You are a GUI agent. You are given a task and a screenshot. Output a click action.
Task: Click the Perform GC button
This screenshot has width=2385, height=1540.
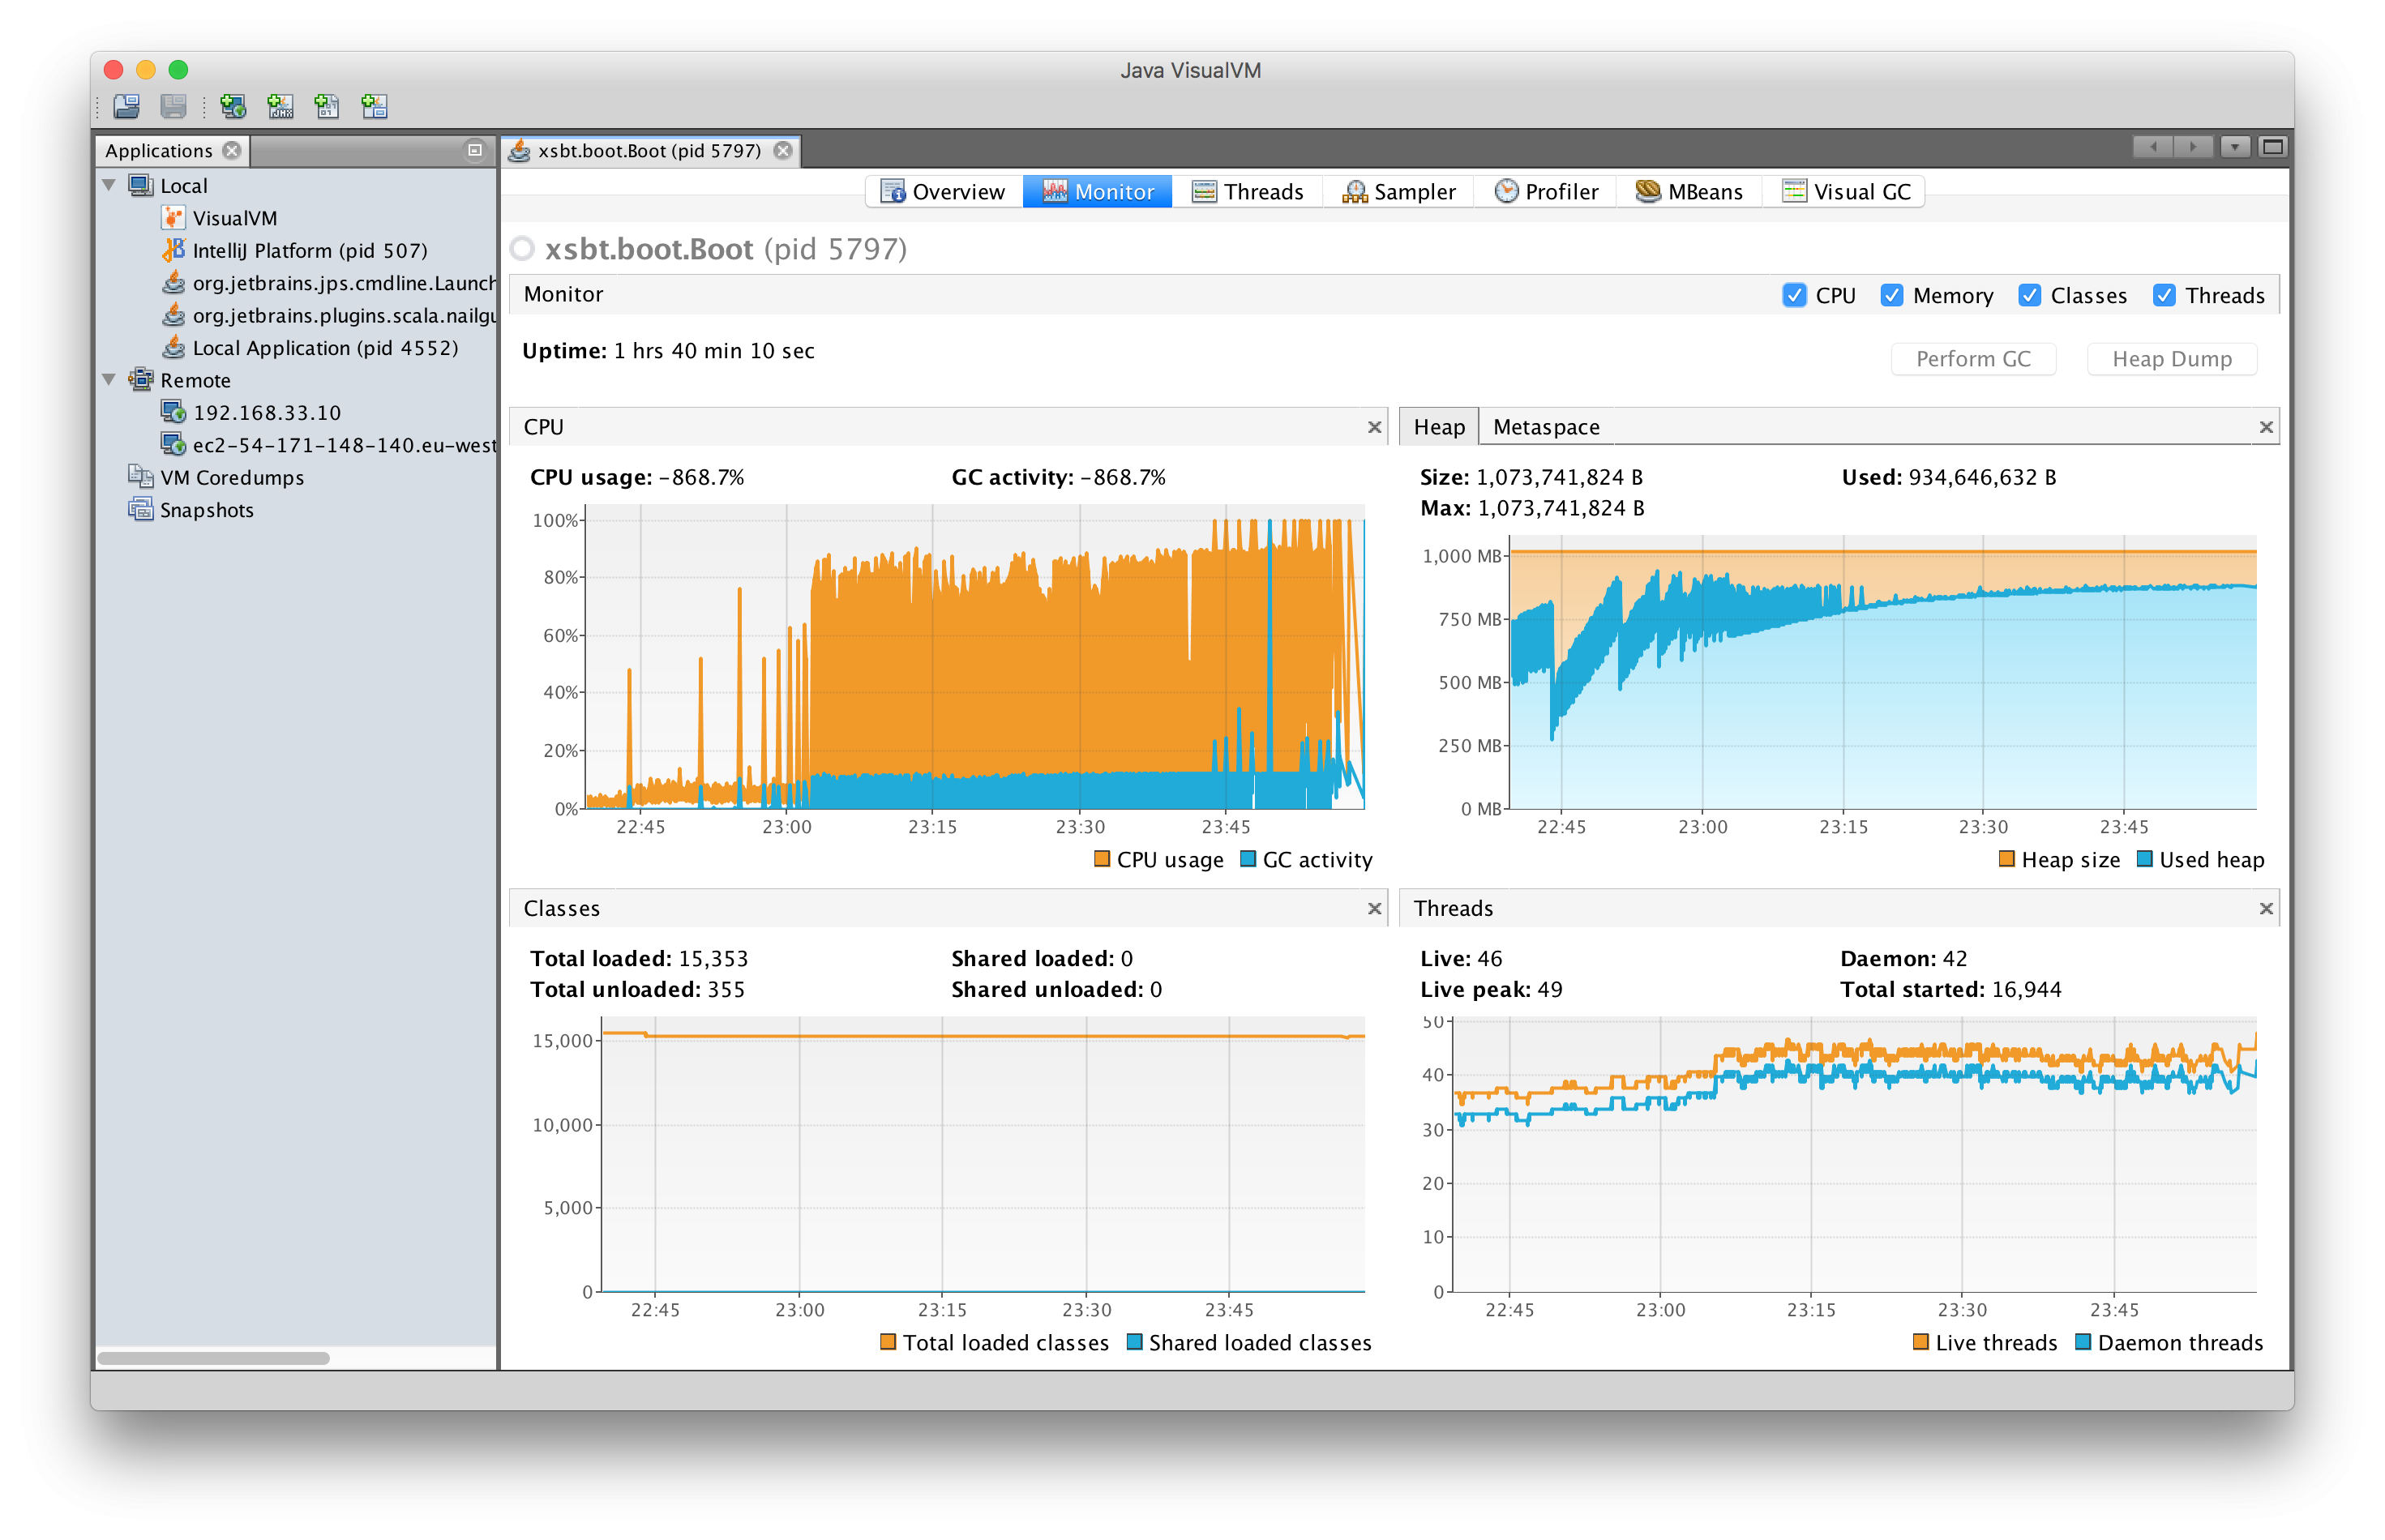[1973, 359]
